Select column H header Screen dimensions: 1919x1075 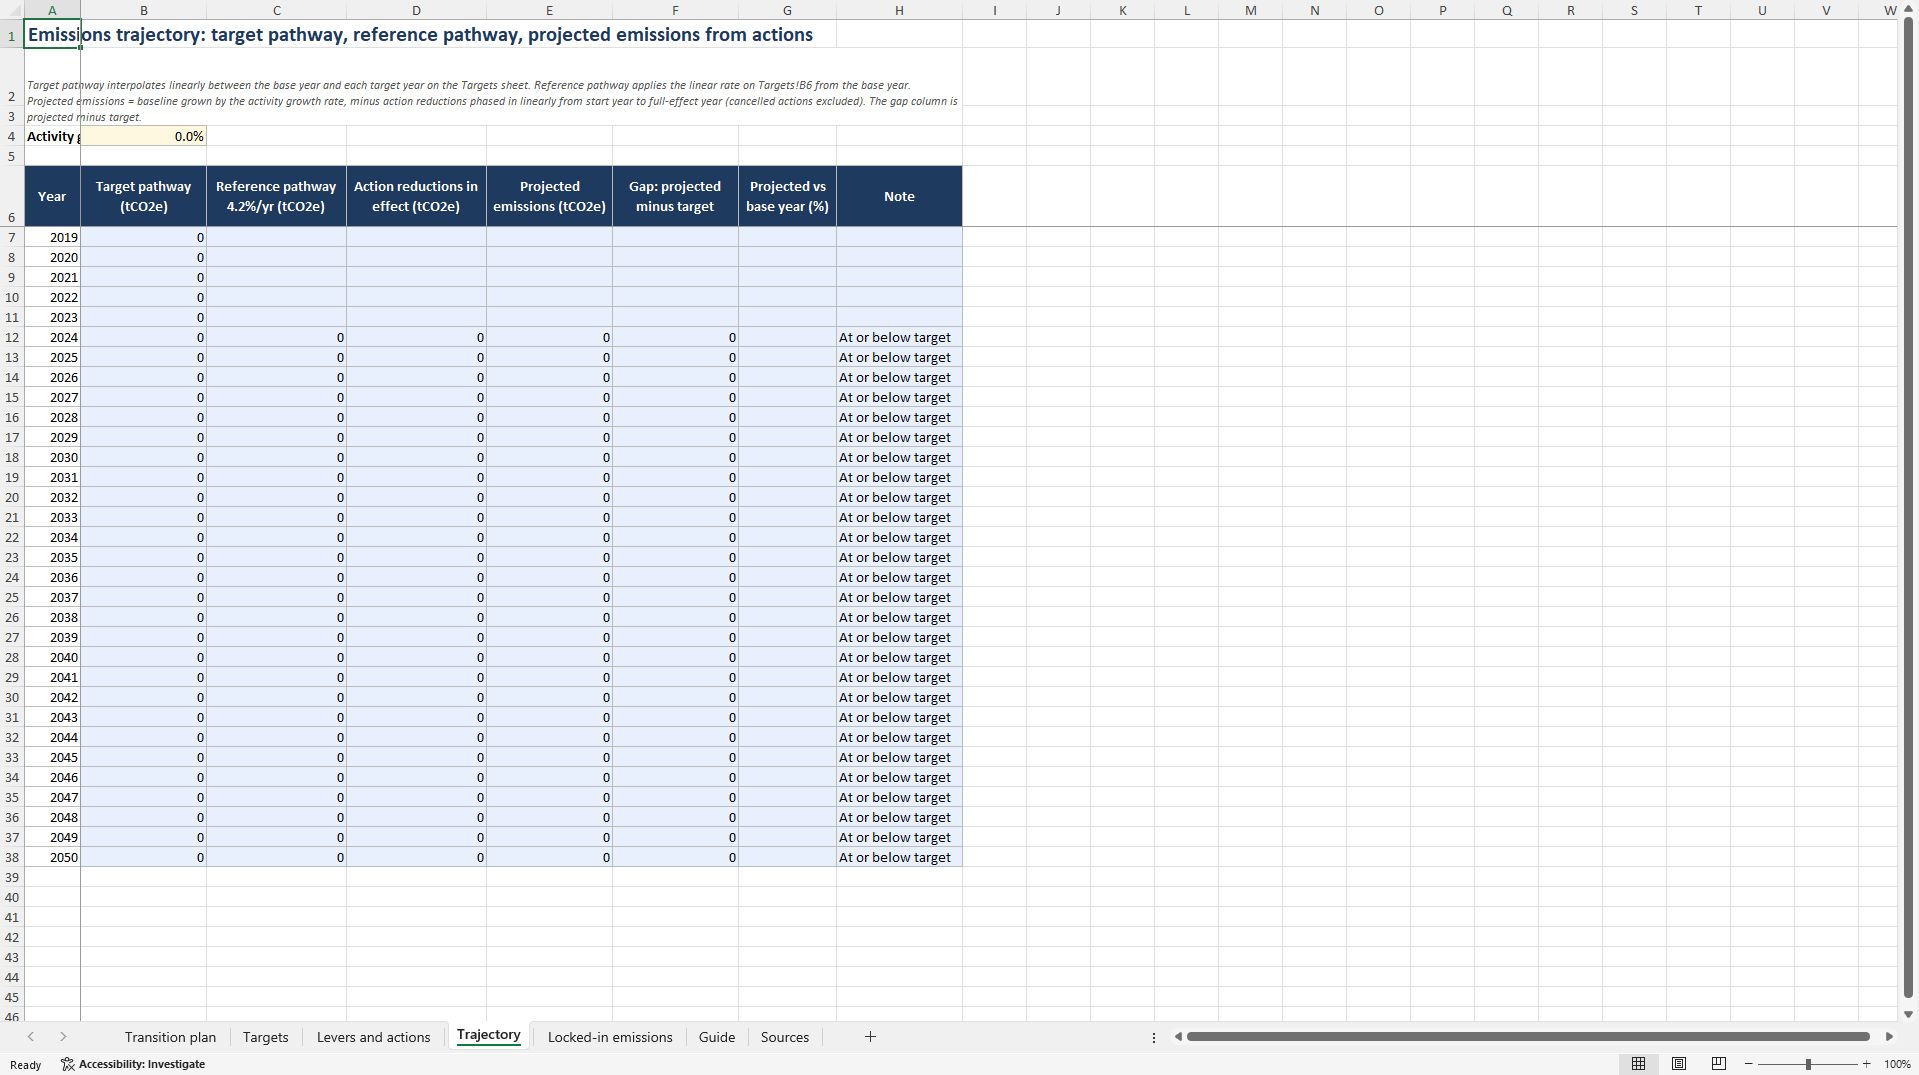(899, 10)
